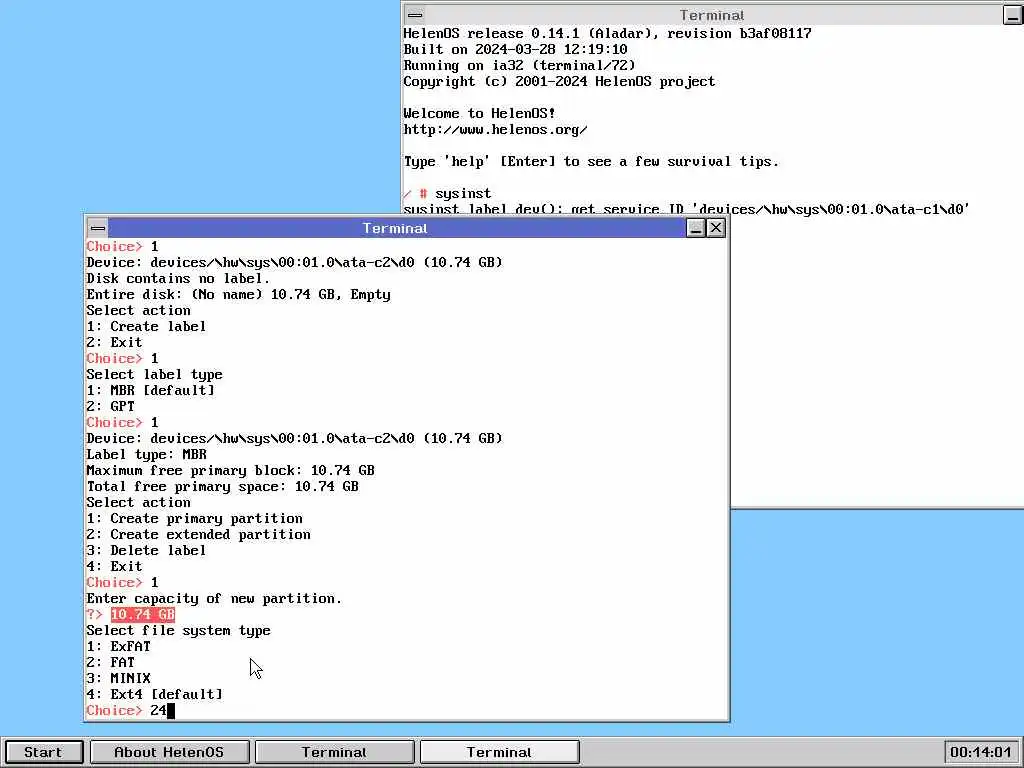Click 'Label type: MBR' line

point(146,455)
